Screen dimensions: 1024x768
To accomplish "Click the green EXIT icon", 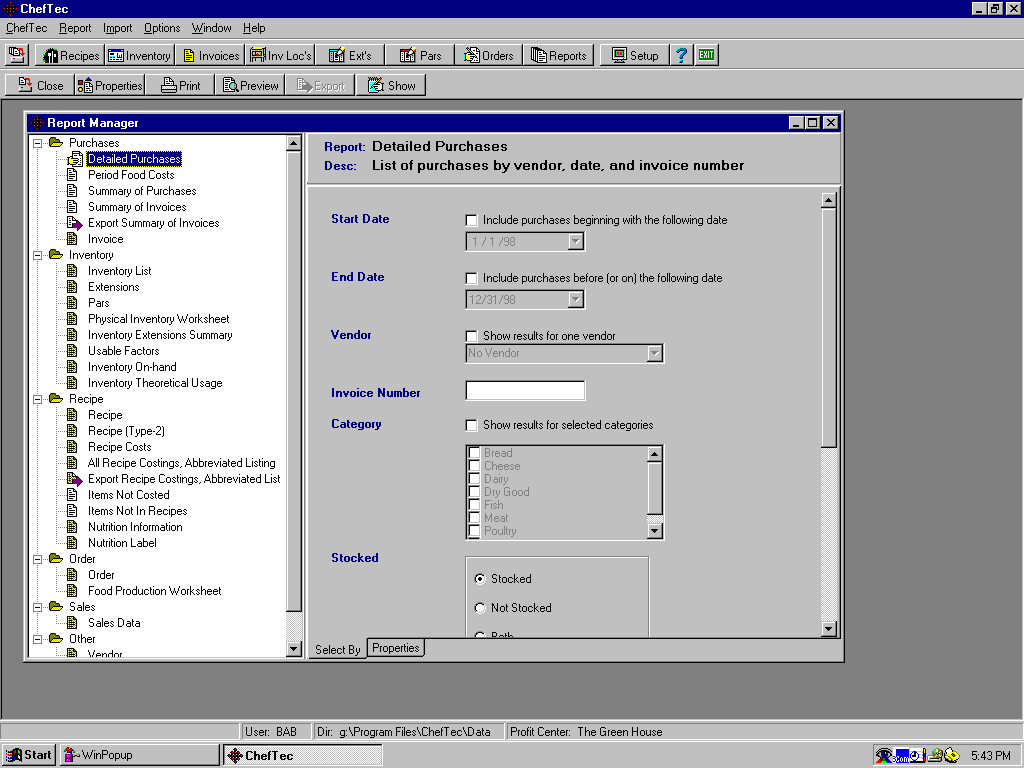I will point(707,56).
